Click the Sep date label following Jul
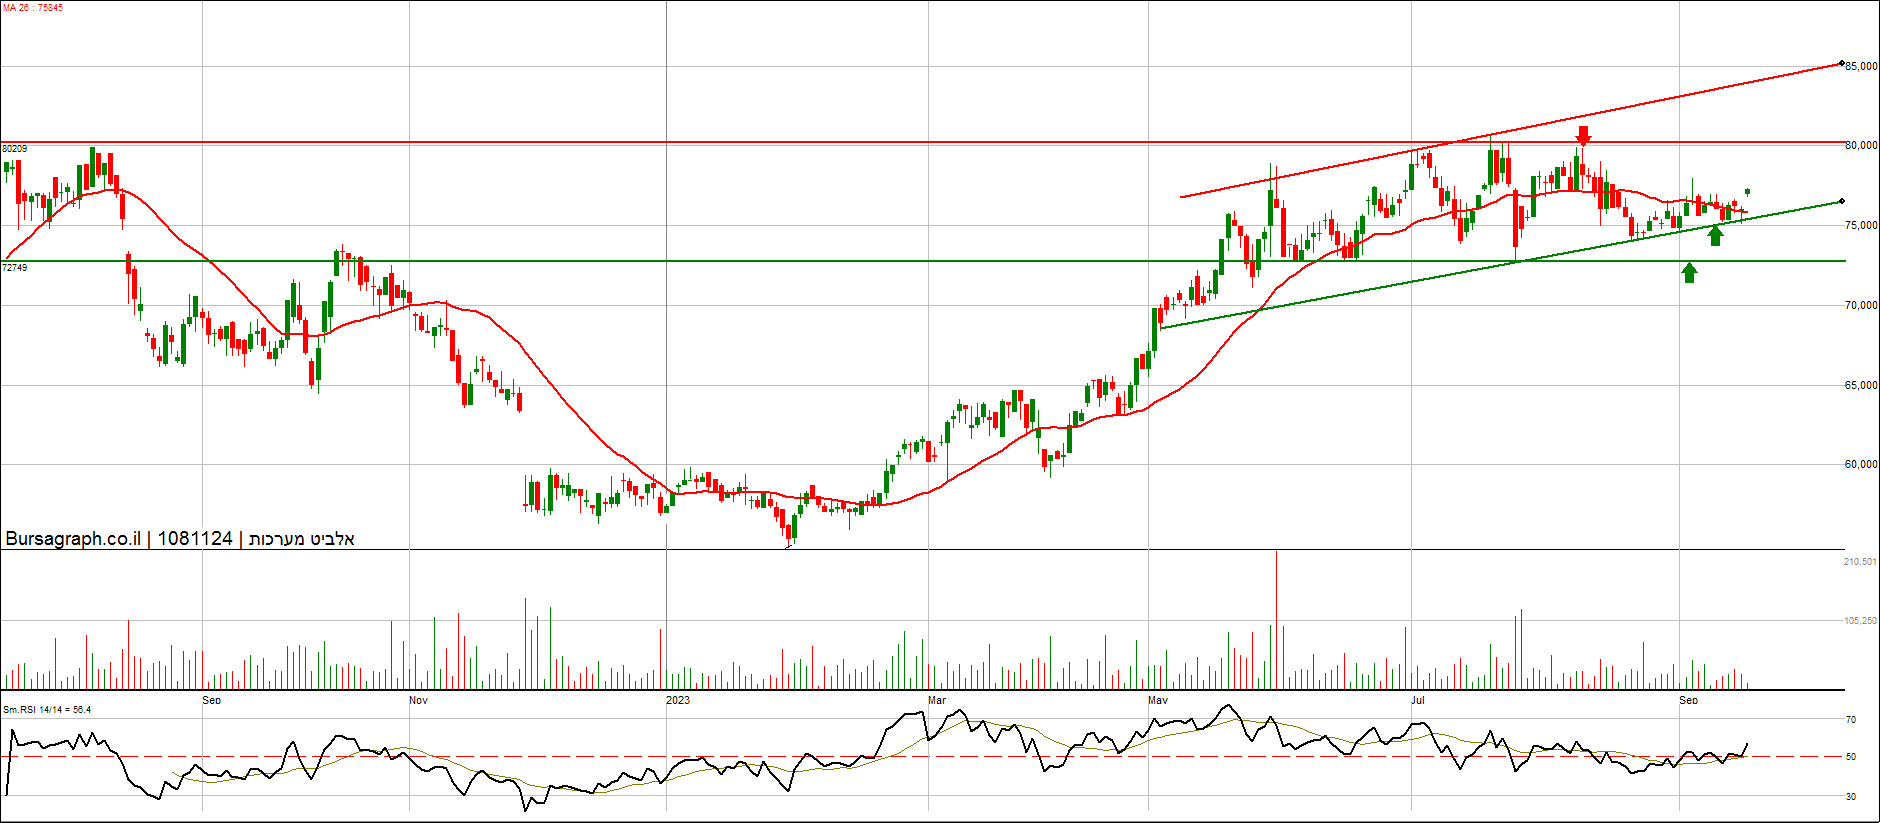The width and height of the screenshot is (1880, 823). click(x=1688, y=700)
